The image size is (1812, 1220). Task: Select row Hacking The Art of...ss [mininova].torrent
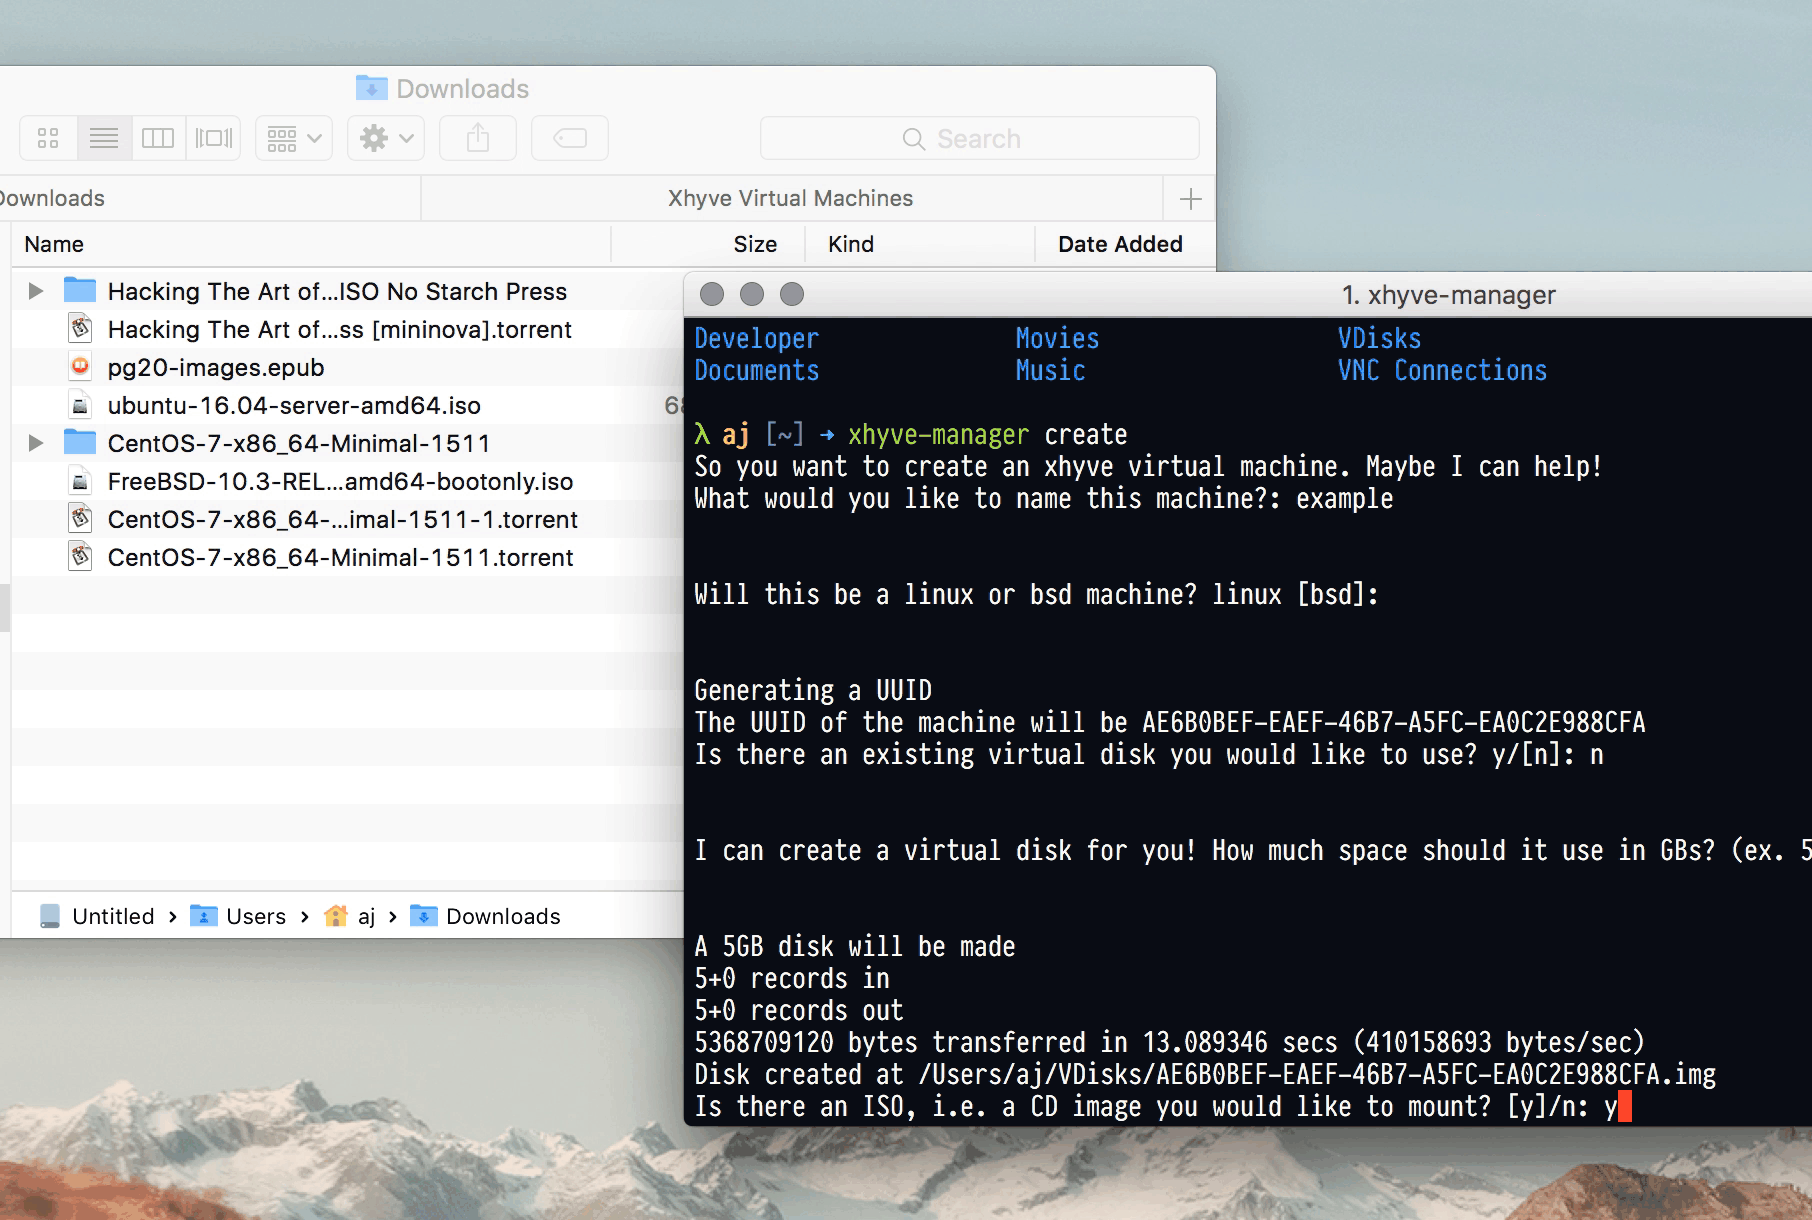(x=348, y=329)
